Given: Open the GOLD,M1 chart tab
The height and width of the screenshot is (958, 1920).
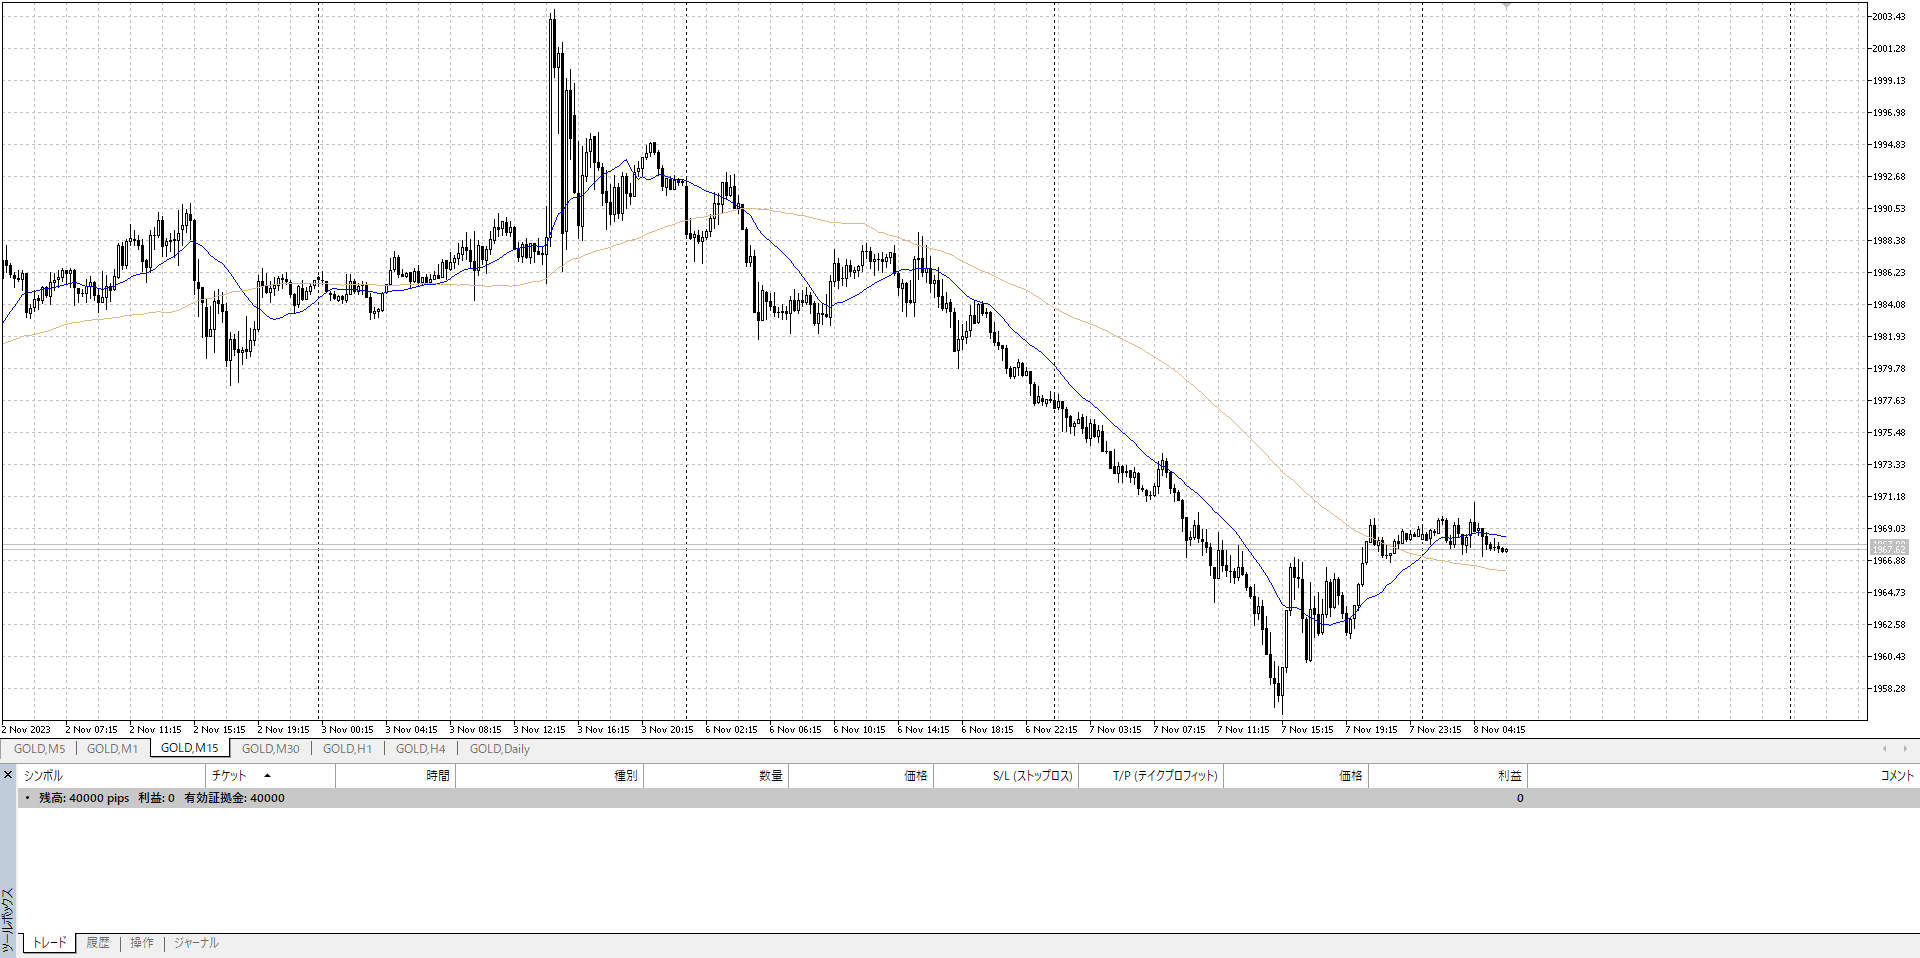Looking at the screenshot, I should [112, 749].
